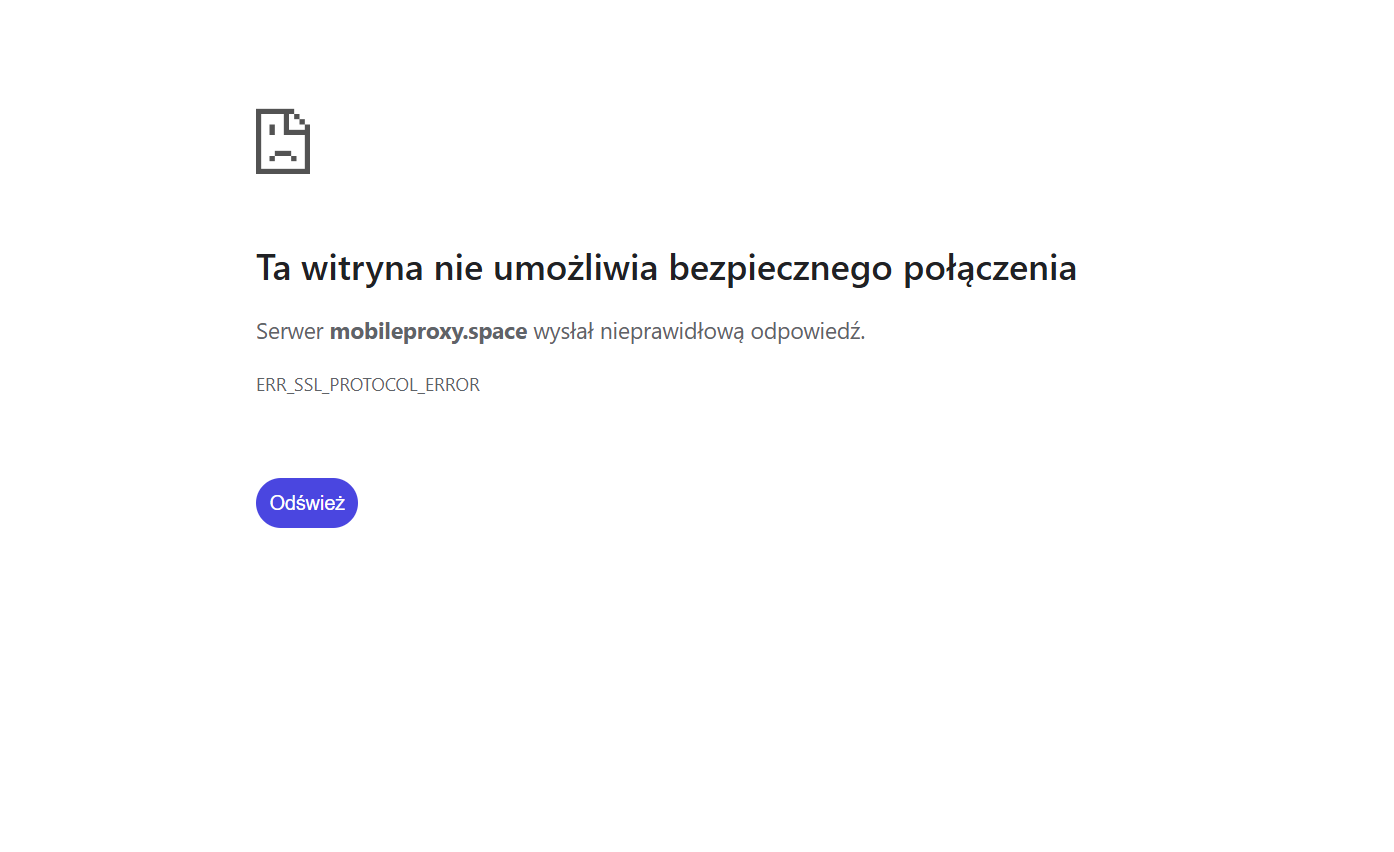Click the bold mobileproxy.space server name

428,332
